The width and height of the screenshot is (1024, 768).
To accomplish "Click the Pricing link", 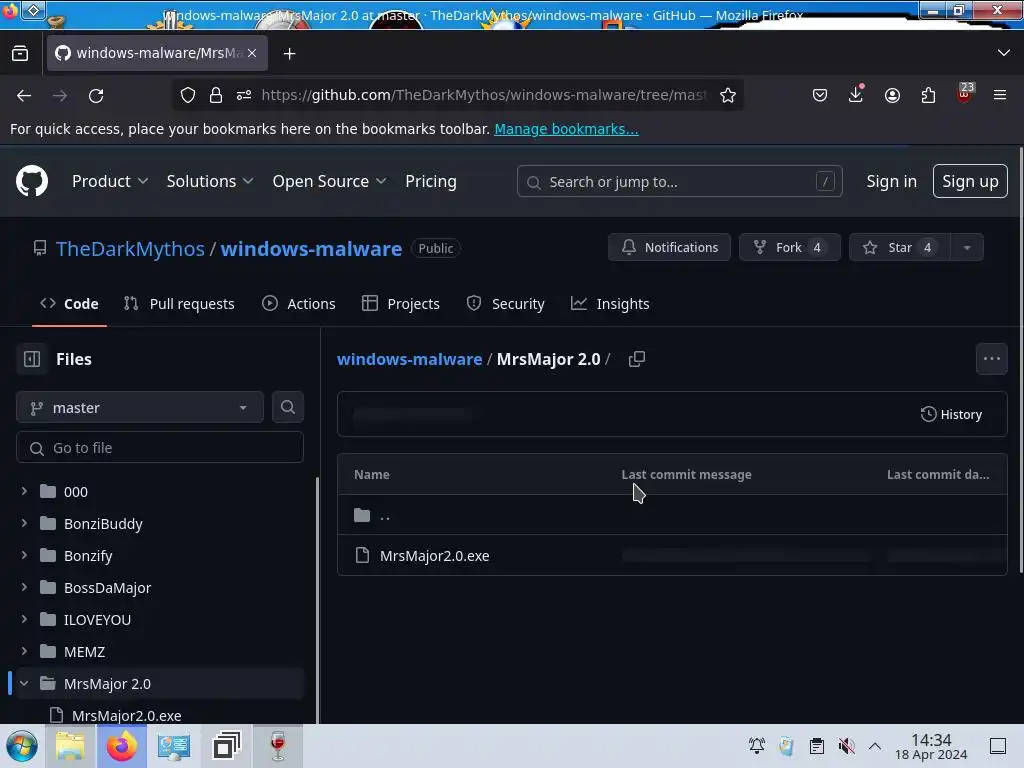I will [431, 181].
